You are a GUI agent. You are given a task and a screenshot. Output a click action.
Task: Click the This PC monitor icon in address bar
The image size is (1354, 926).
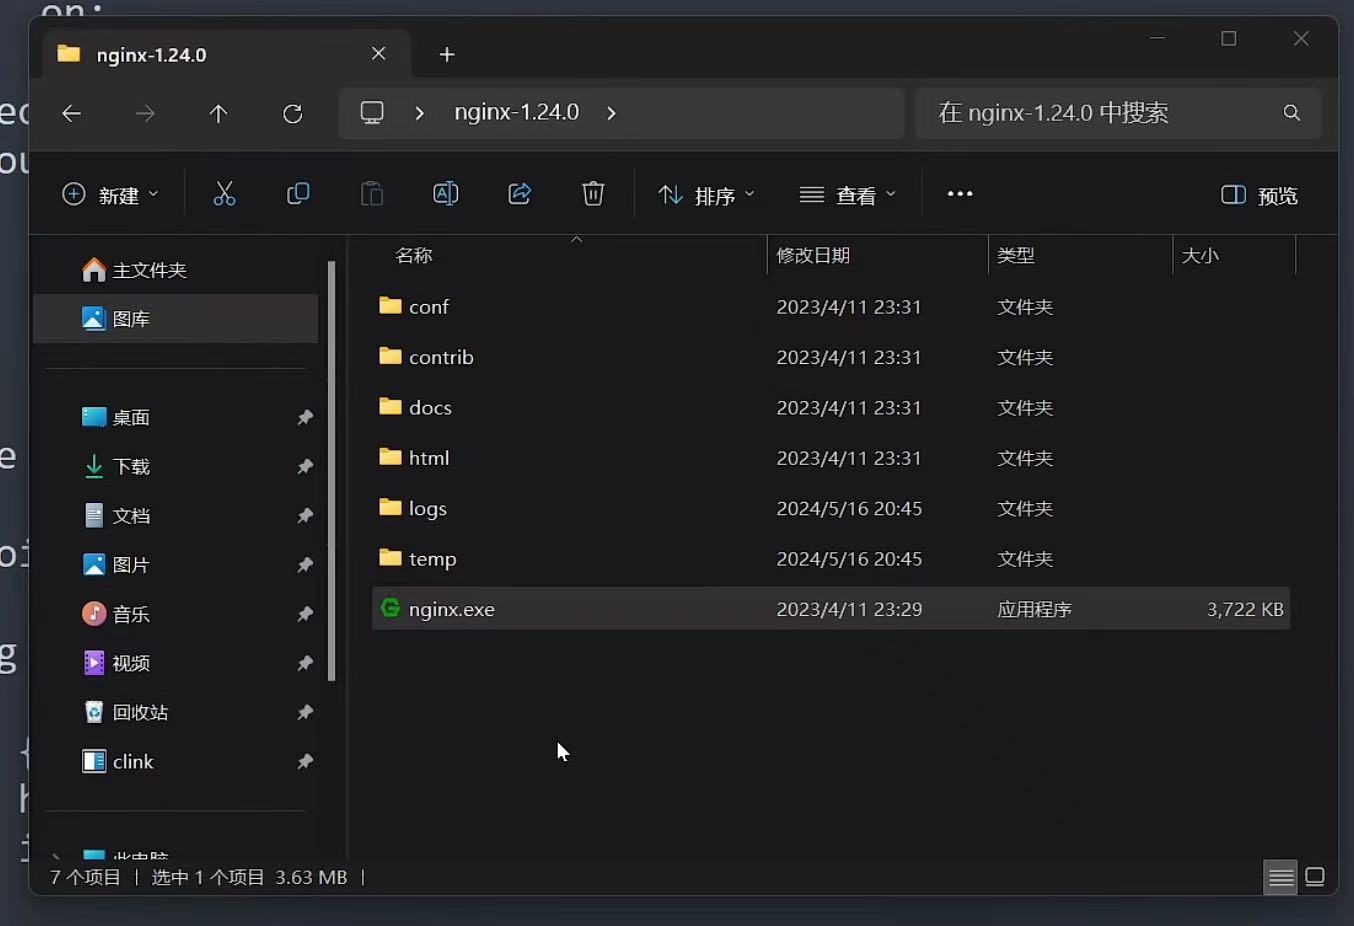tap(372, 113)
